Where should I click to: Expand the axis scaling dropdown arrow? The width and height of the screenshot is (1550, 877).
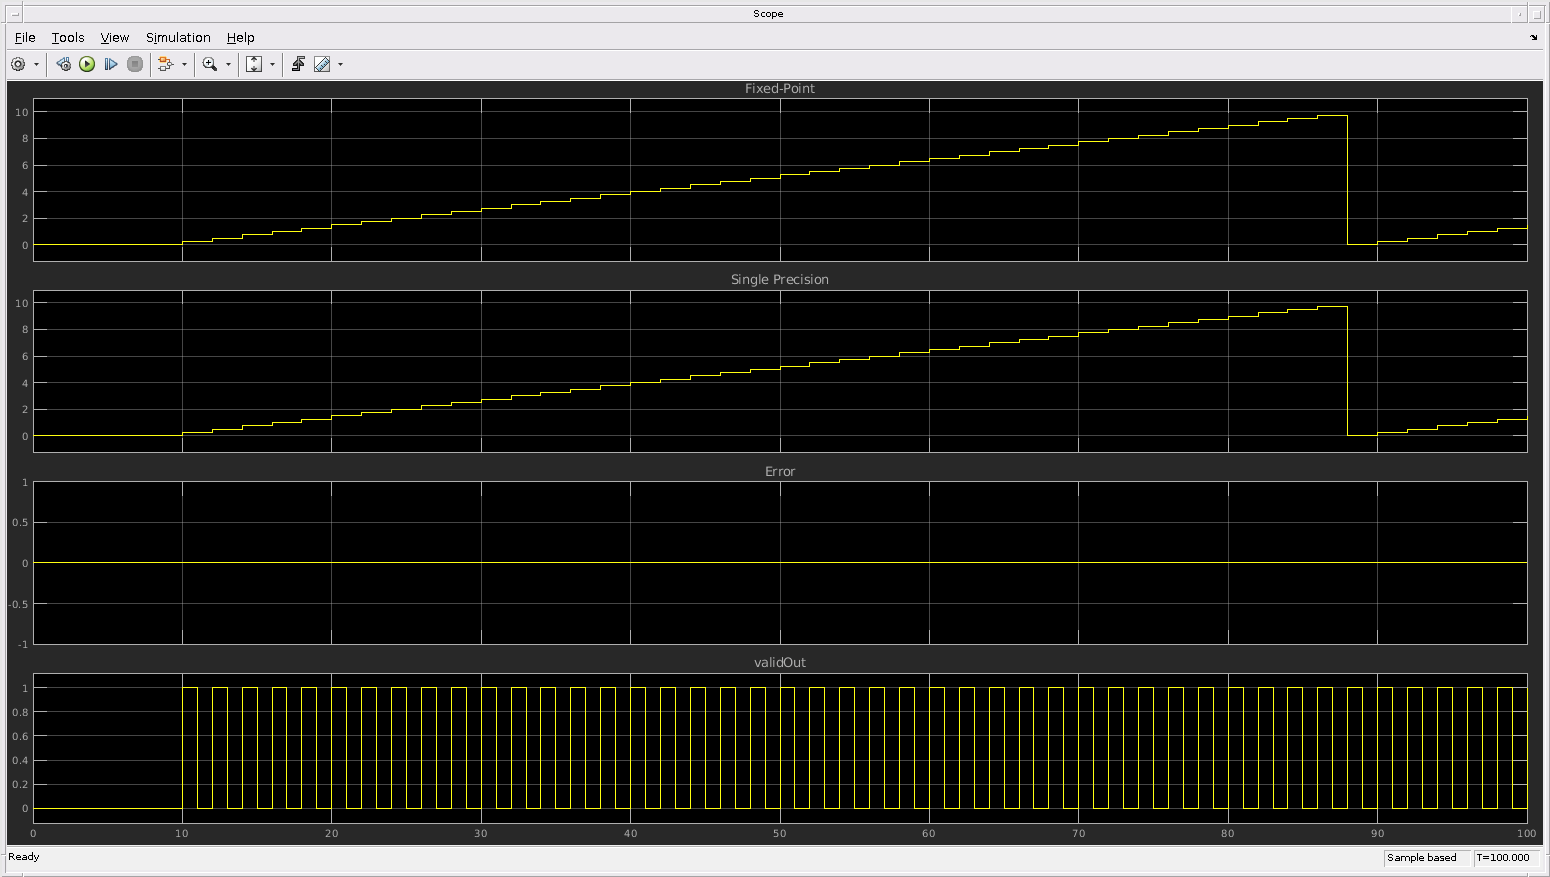coord(272,64)
